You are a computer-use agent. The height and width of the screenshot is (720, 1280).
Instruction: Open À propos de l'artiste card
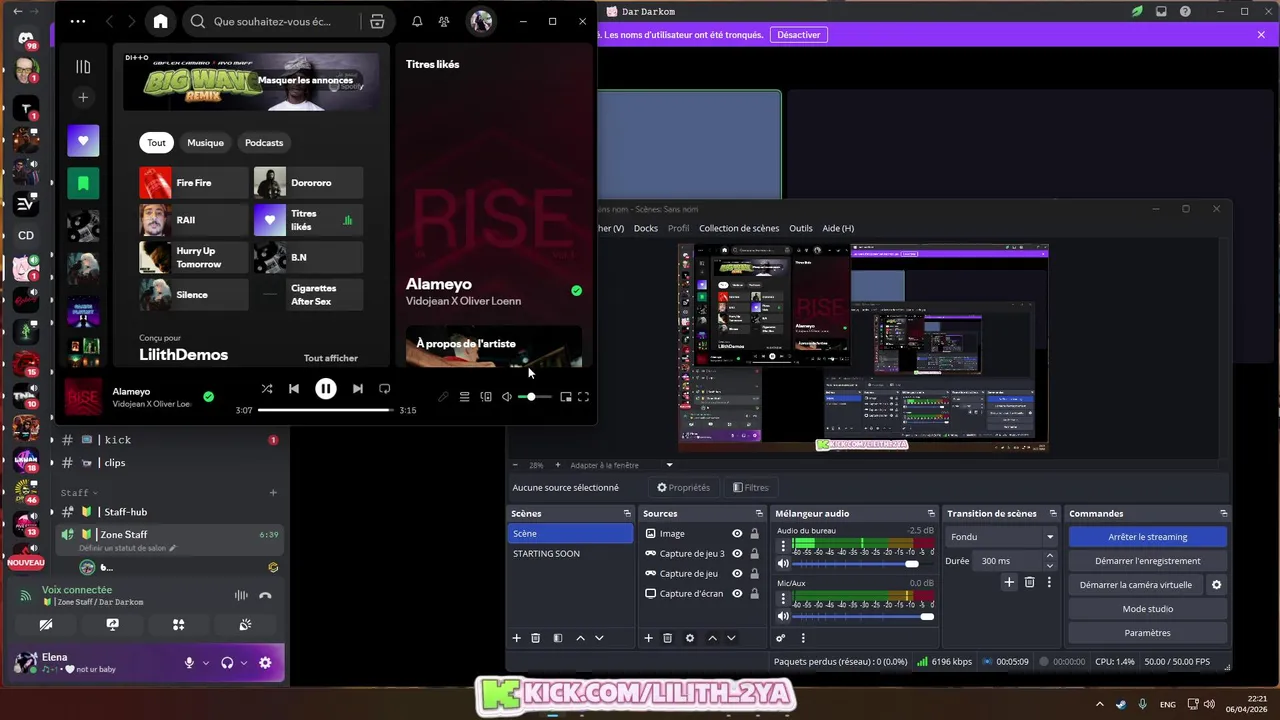[x=494, y=345]
